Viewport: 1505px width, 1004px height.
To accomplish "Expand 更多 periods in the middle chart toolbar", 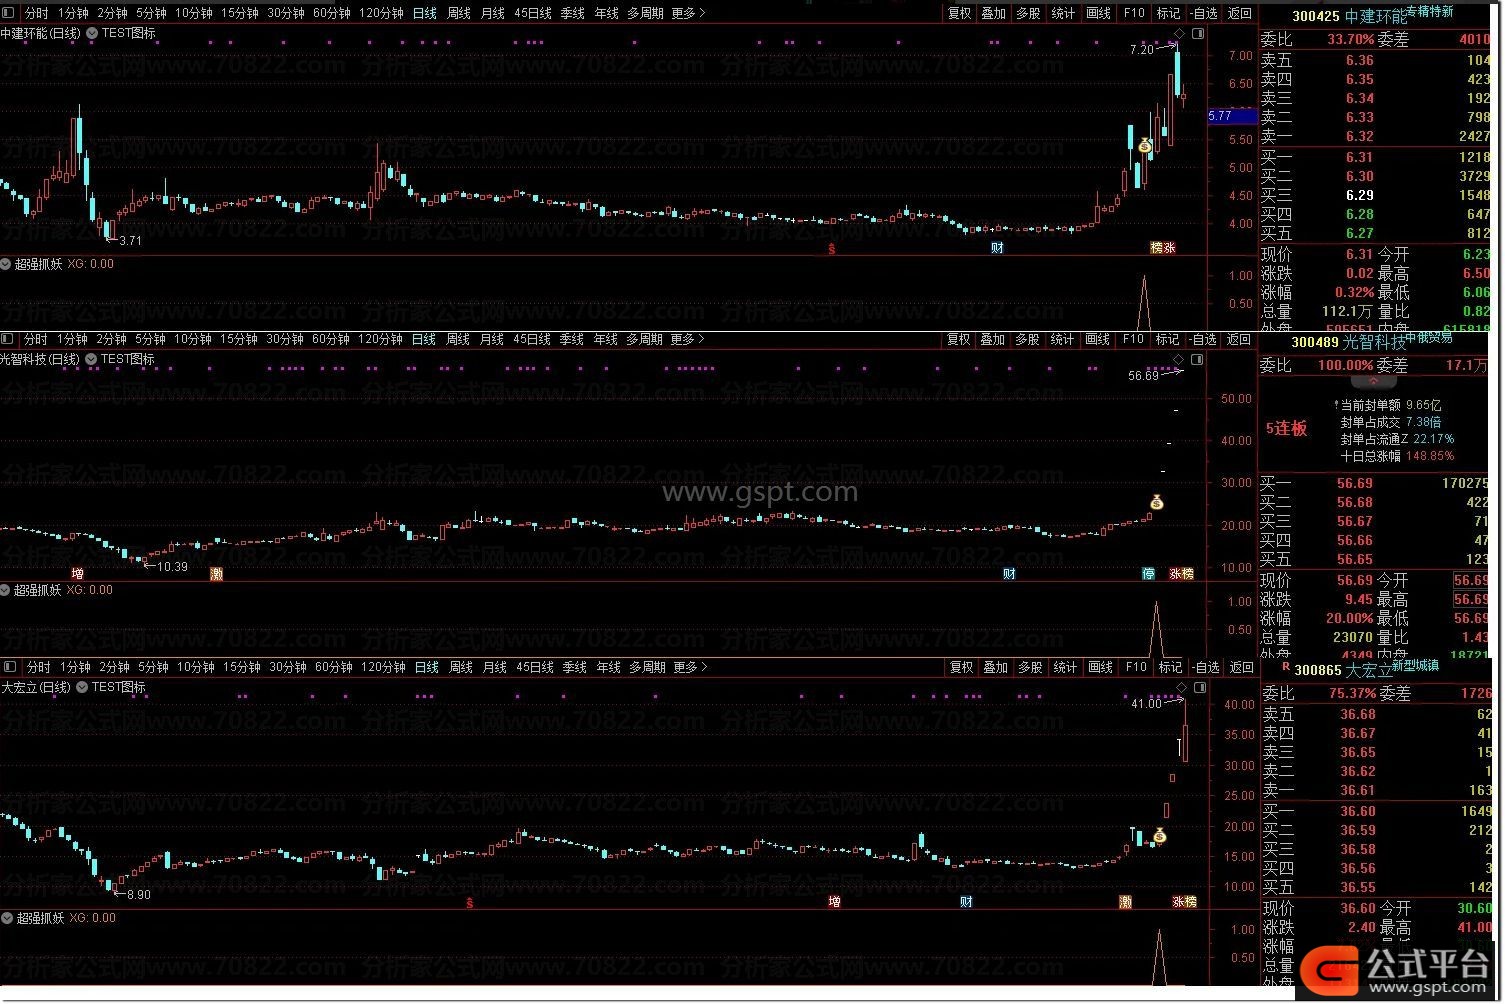I will [688, 339].
